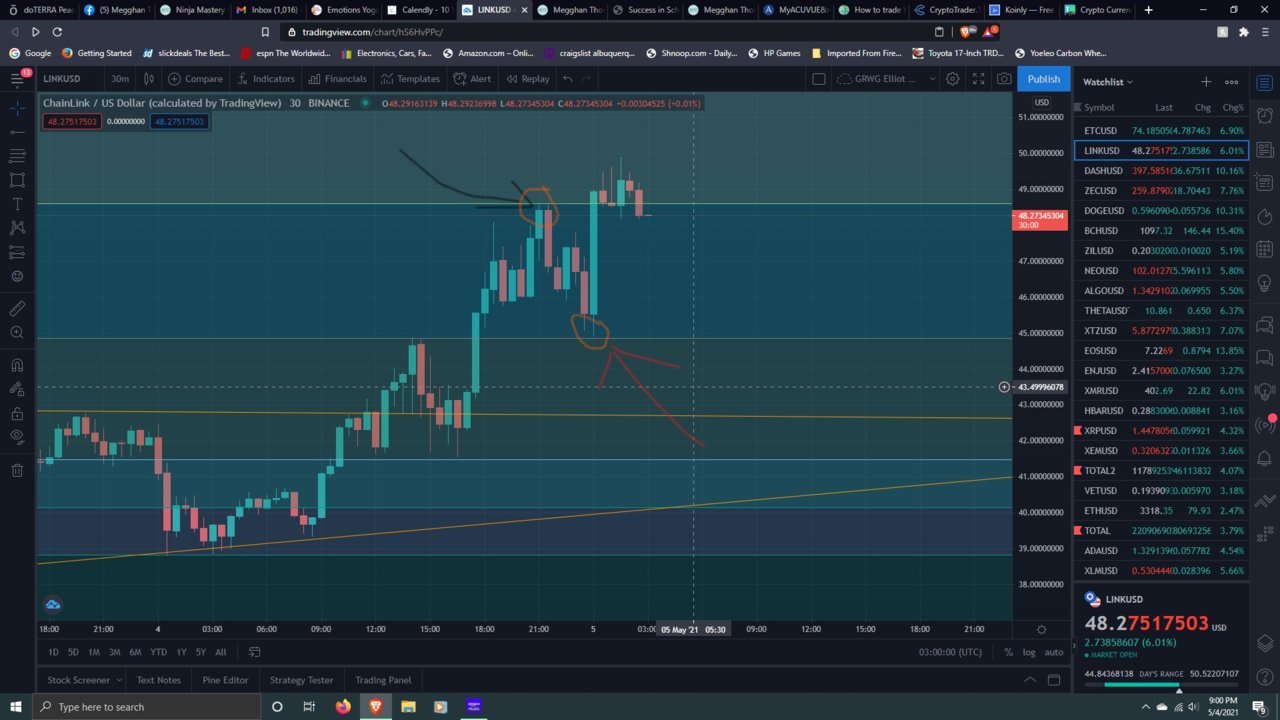Viewport: 1280px width, 720px height.
Task: Open the Alerts clock icon in right sidebar
Action: 1265,116
